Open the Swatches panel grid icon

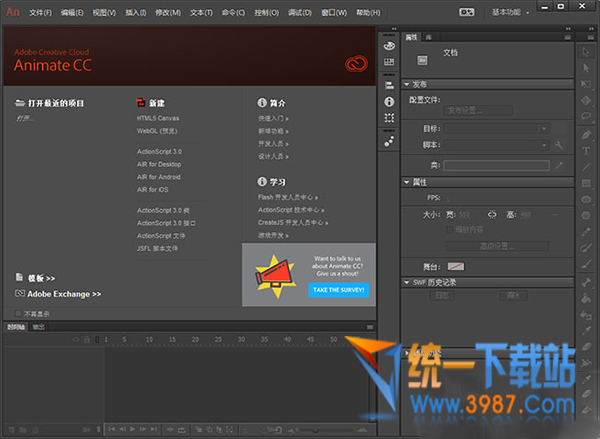click(x=389, y=62)
